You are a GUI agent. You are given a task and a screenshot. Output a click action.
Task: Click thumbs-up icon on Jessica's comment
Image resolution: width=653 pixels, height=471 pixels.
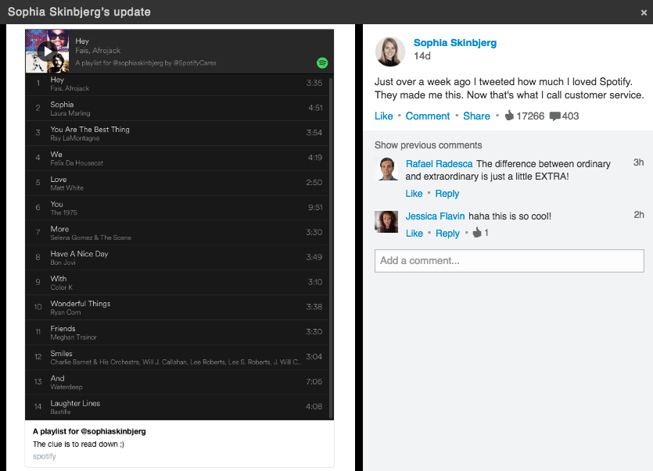[x=477, y=233]
